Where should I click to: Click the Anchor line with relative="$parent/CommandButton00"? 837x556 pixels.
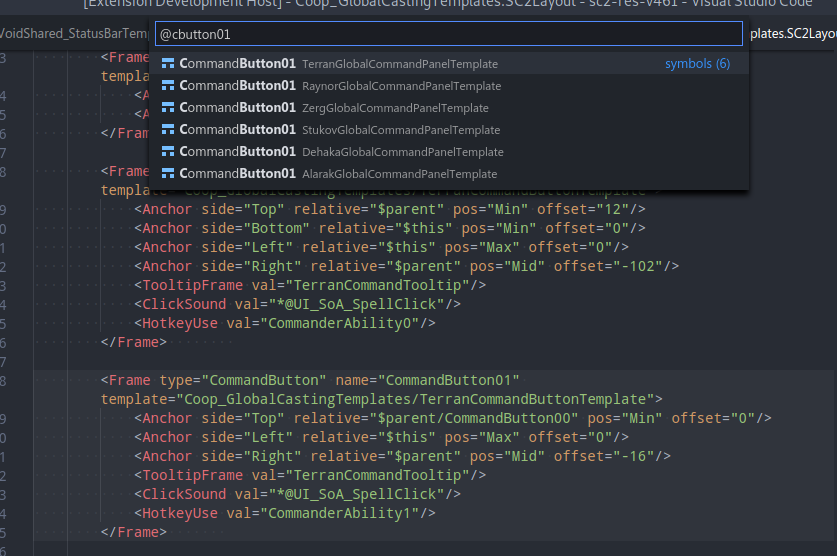coord(453,418)
